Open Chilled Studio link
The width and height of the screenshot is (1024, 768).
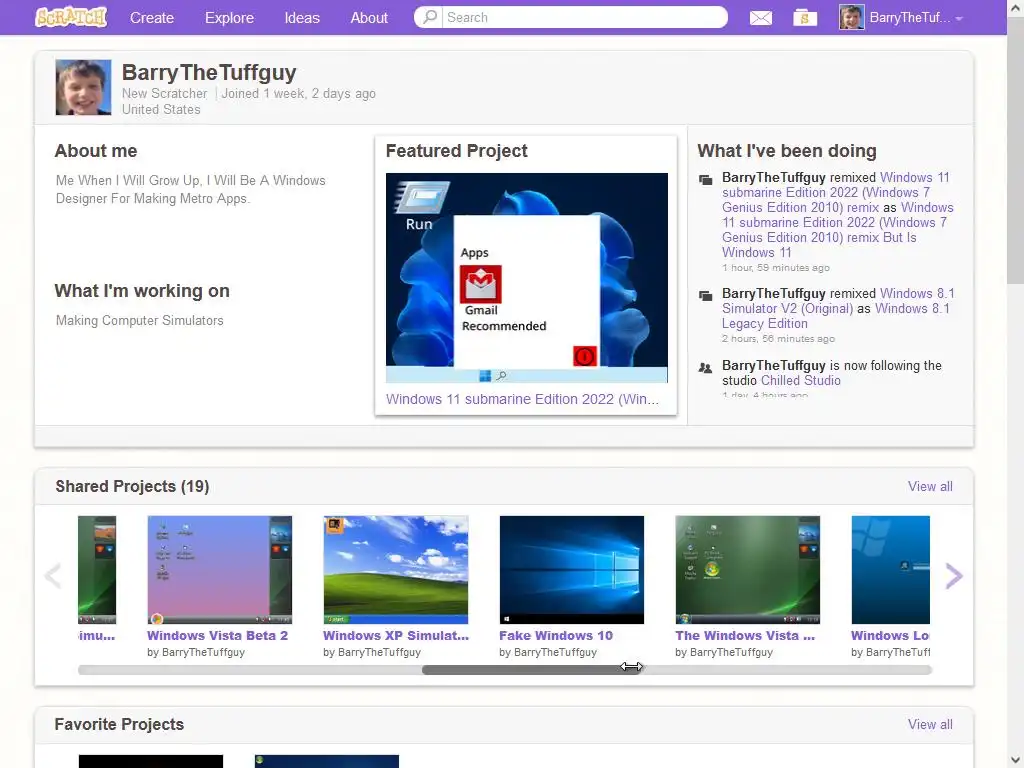(801, 380)
